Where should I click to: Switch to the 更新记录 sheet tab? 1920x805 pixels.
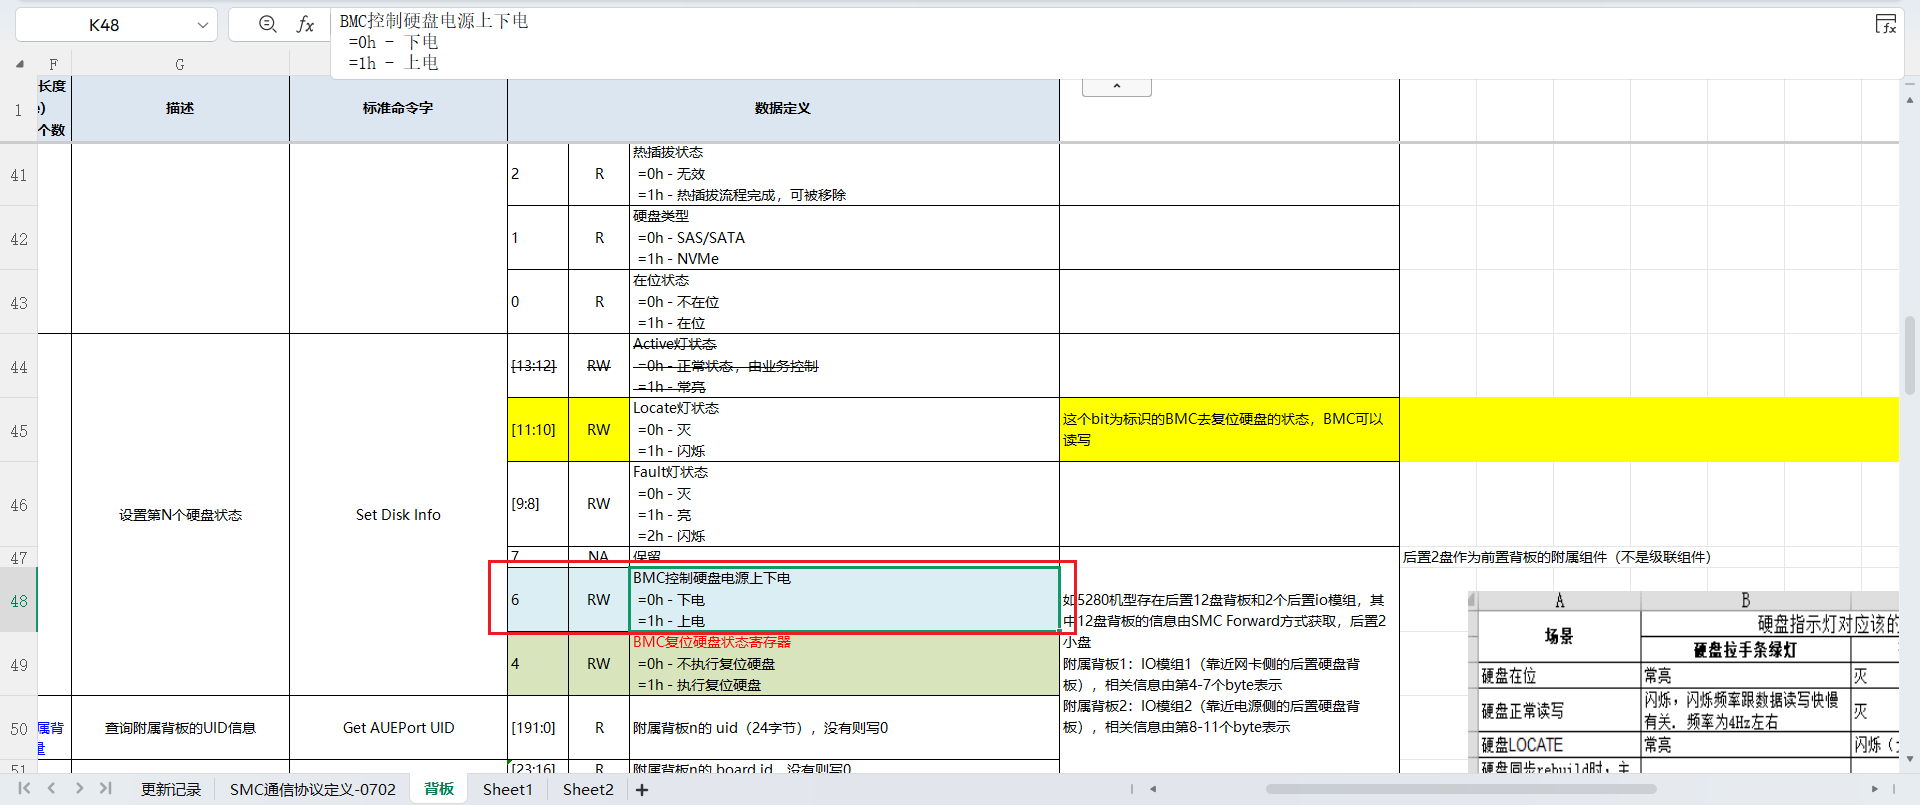(x=170, y=790)
